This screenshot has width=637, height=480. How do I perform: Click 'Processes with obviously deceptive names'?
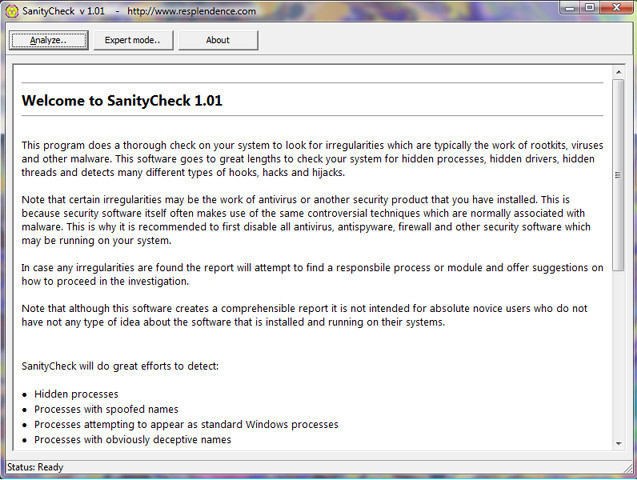(x=132, y=439)
